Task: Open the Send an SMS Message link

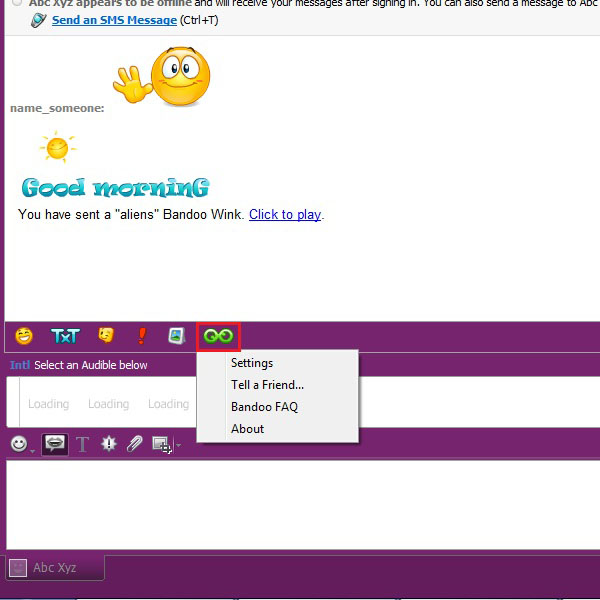Action: [114, 20]
